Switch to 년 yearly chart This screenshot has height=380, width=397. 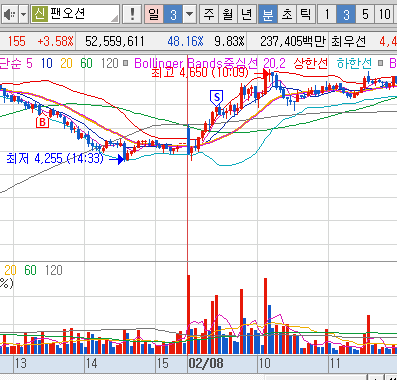pos(247,14)
